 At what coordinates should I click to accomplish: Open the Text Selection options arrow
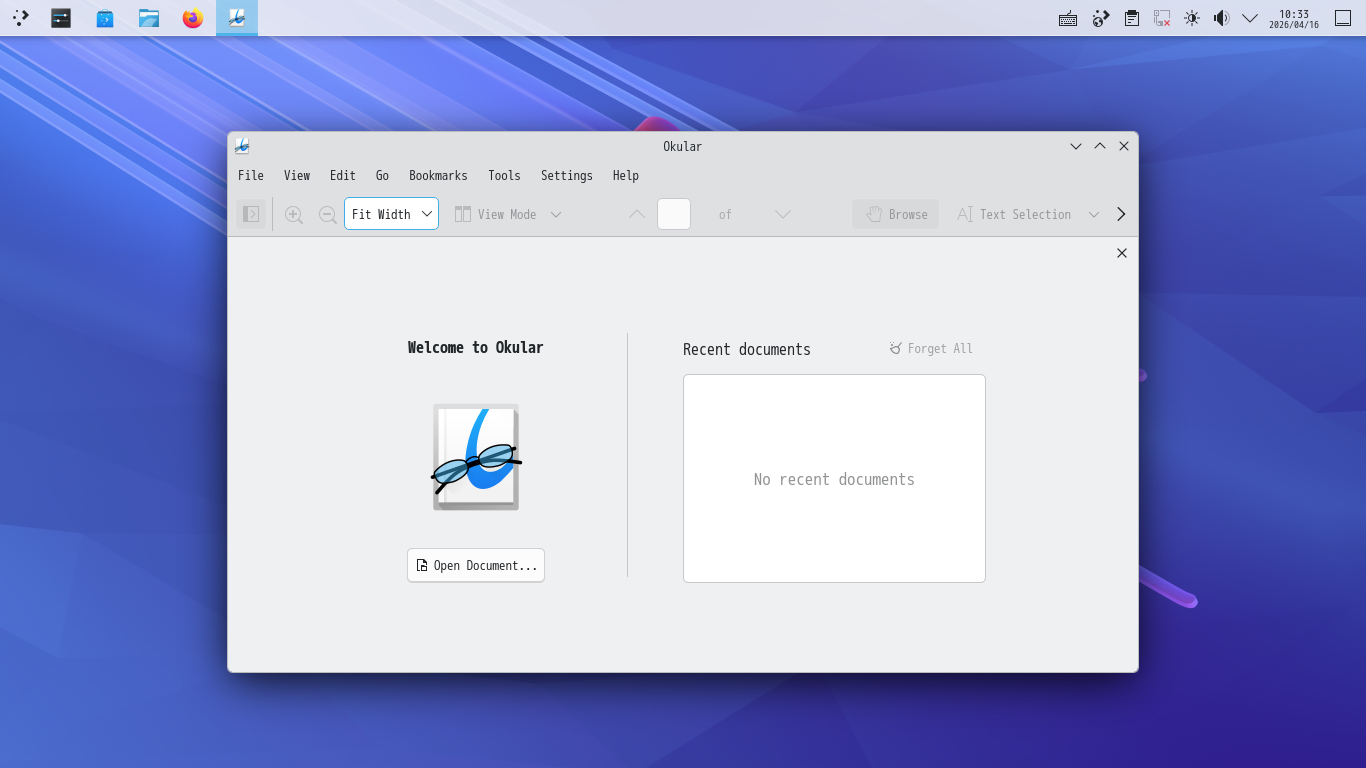(x=1094, y=214)
